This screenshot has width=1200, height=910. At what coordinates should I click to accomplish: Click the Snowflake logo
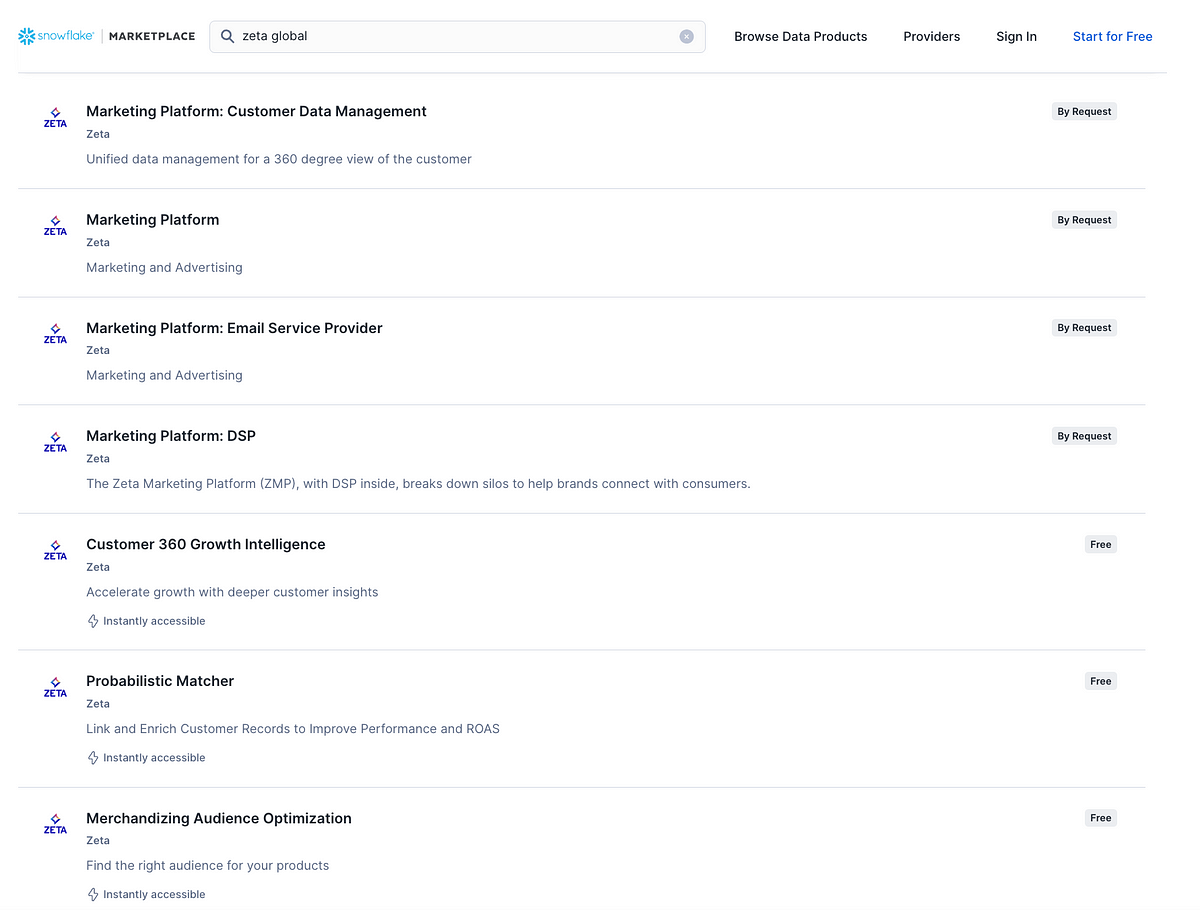pos(56,36)
